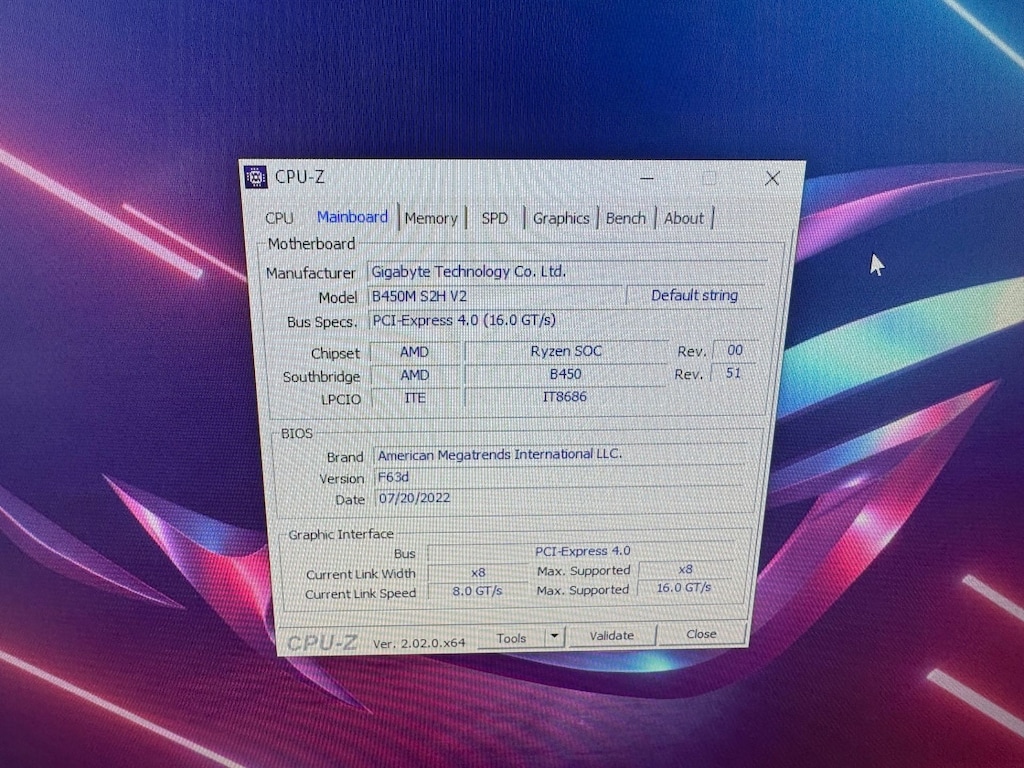Click the Manufacturer field Gigabyte Technology Co. Ltd.

(567, 272)
